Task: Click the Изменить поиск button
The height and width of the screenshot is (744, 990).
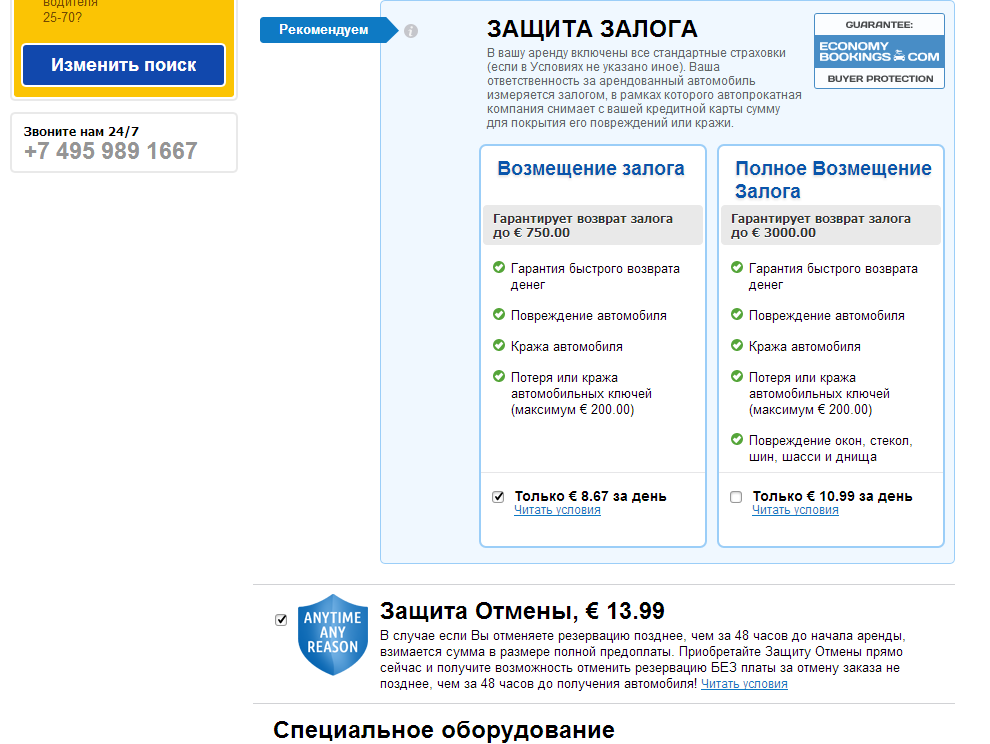Action: click(124, 65)
